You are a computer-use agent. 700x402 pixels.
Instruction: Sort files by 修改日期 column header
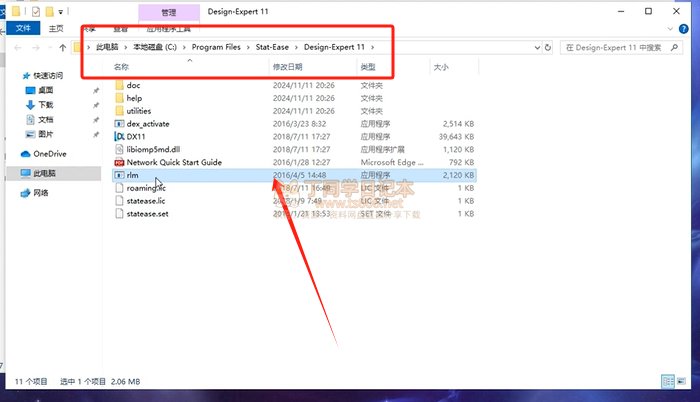[x=289, y=67]
